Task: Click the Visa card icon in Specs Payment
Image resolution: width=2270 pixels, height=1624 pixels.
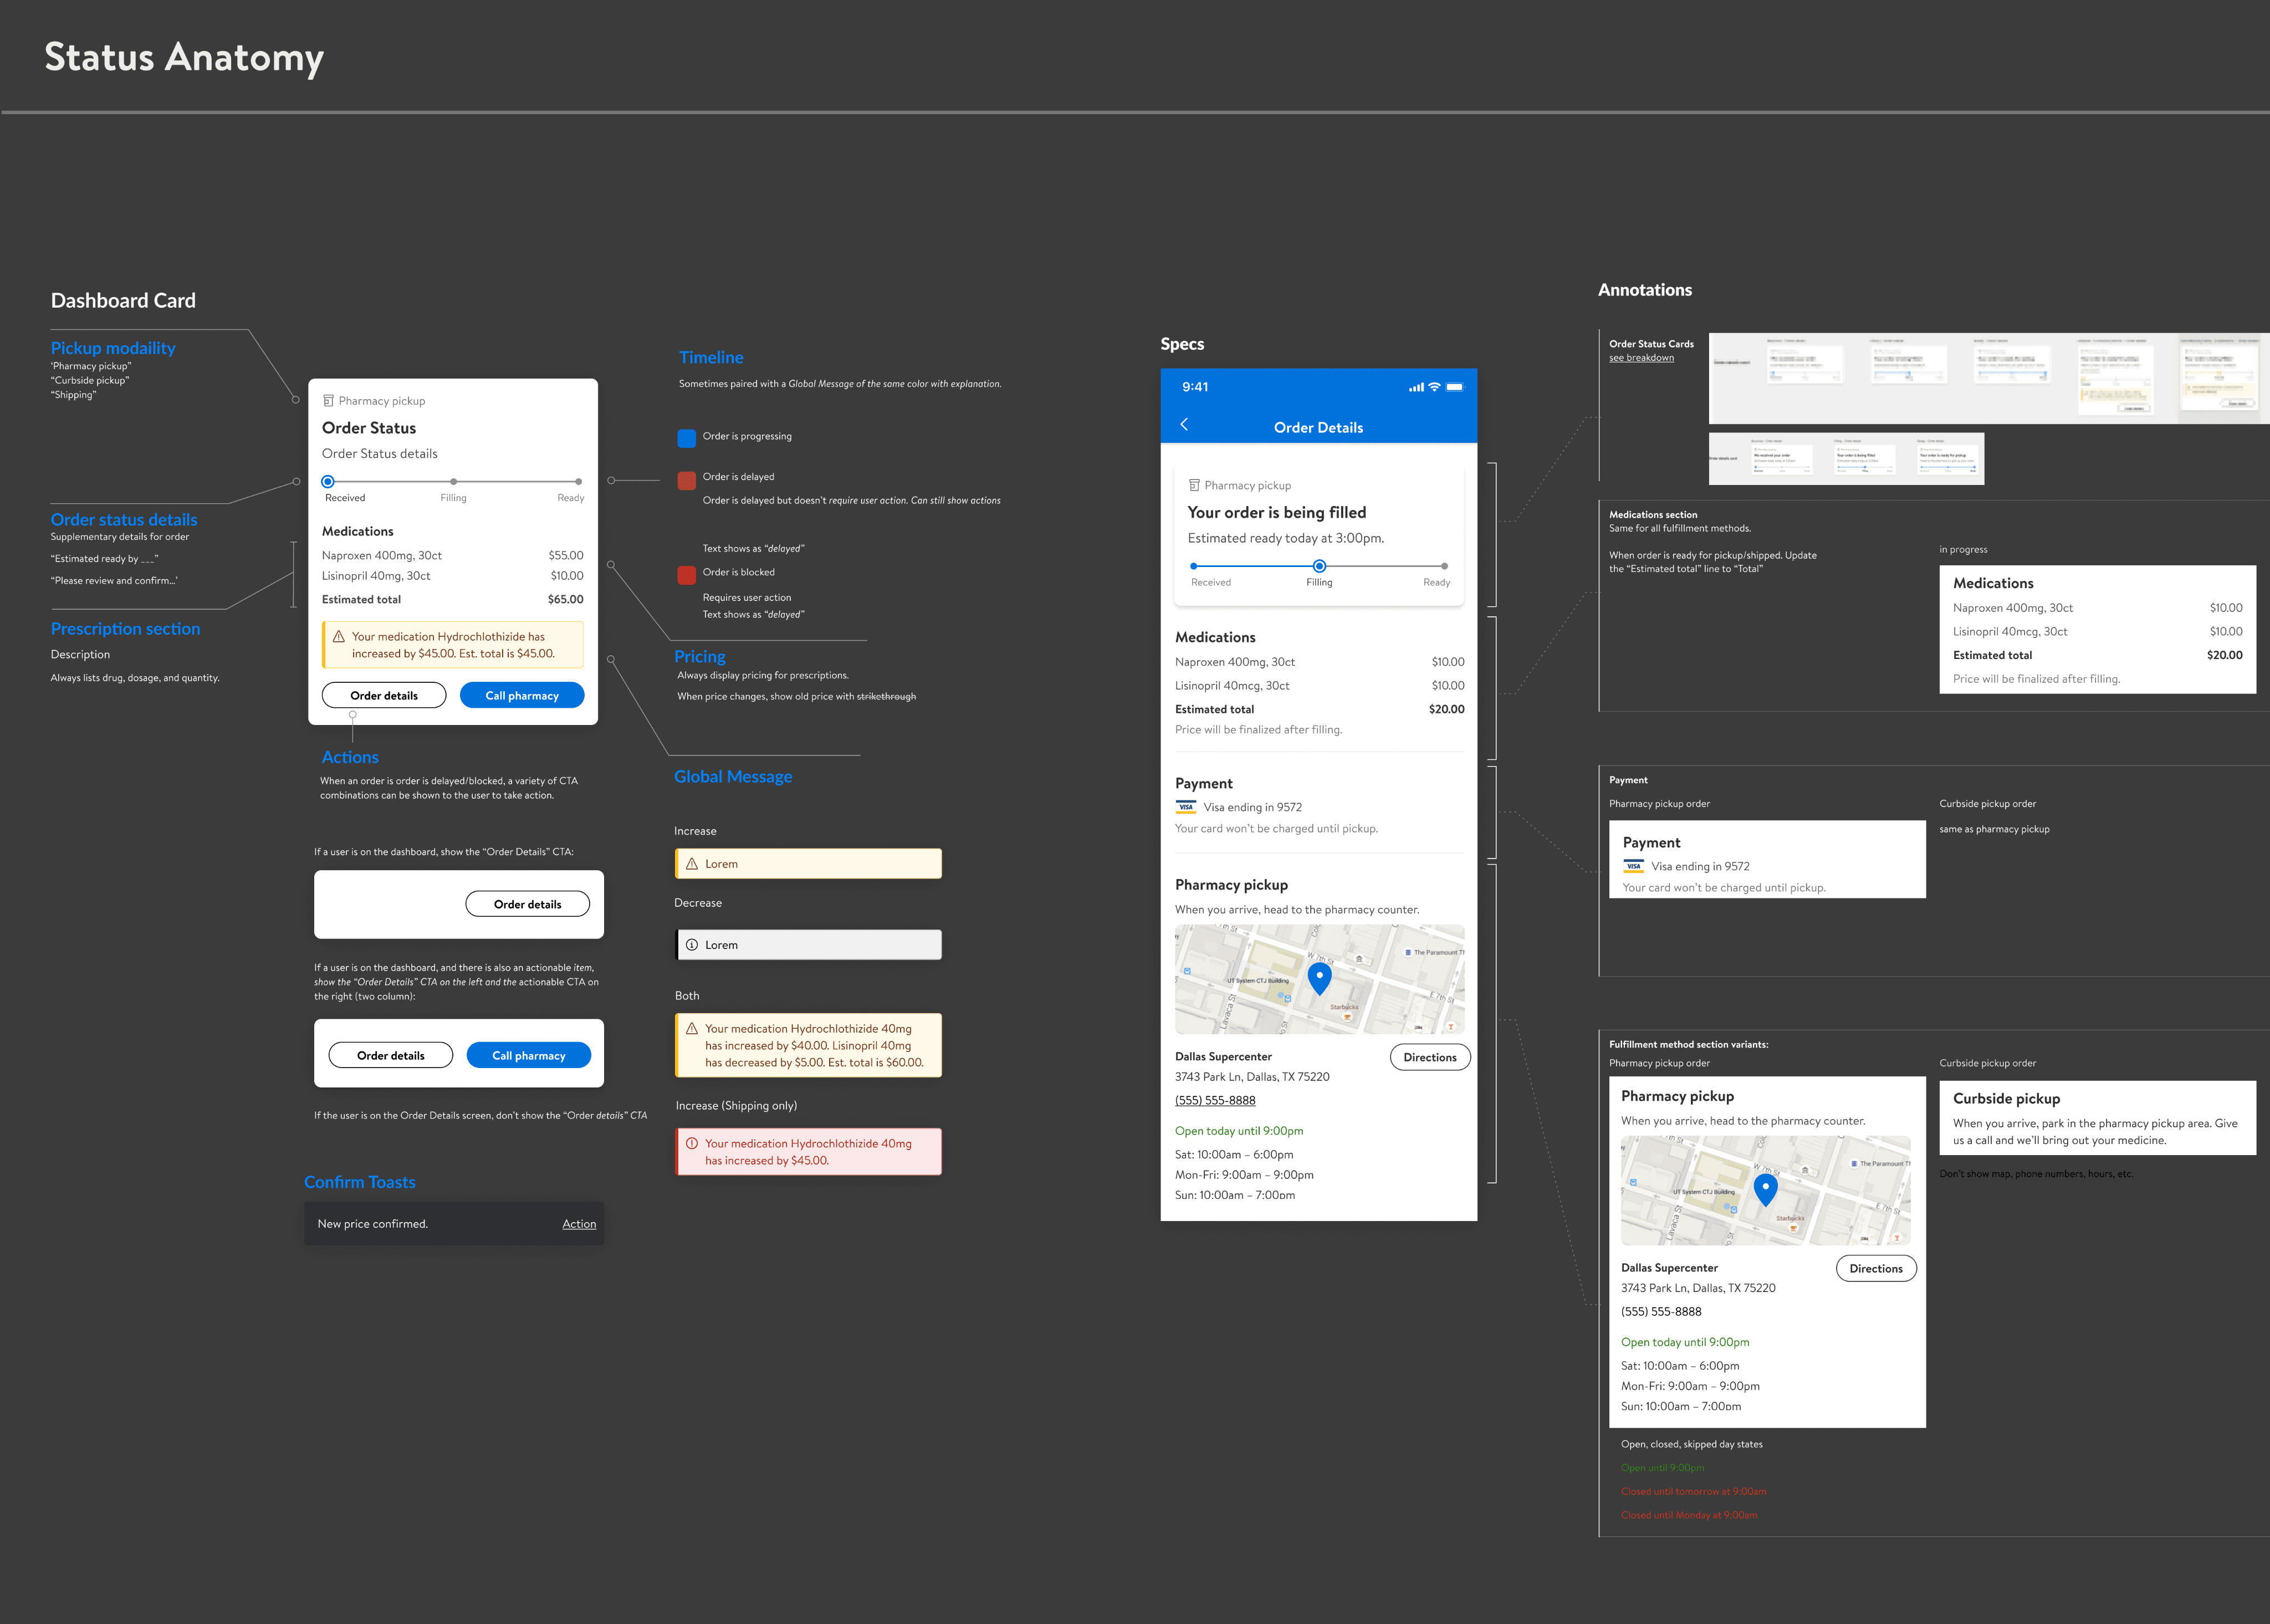Action: click(x=1186, y=807)
